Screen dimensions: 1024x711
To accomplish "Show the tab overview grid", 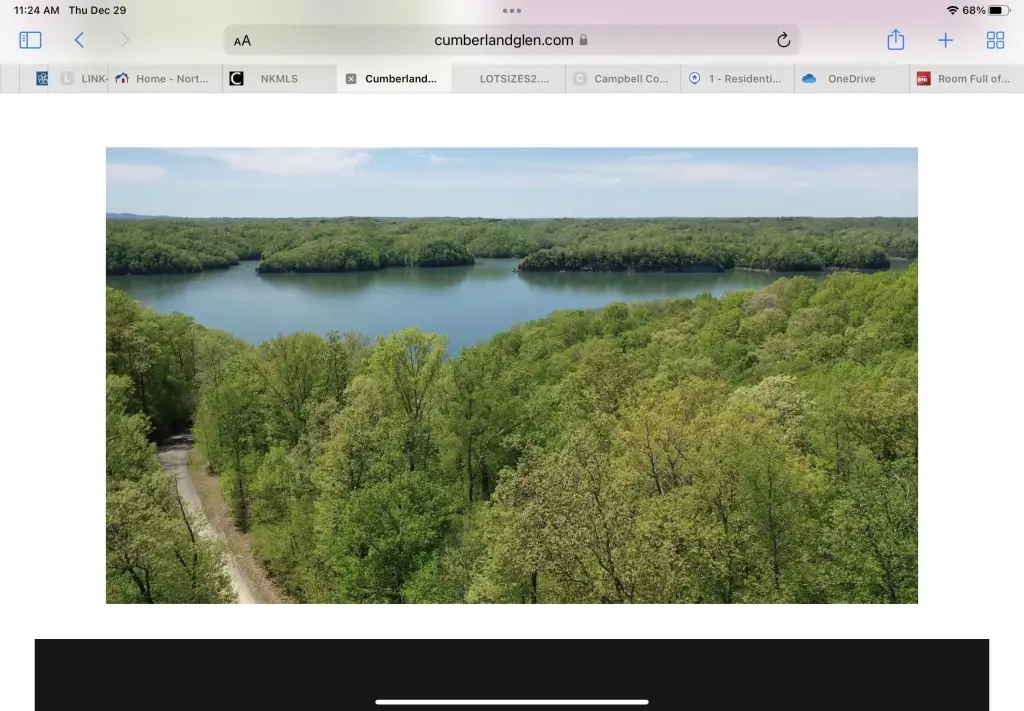I will coord(995,40).
